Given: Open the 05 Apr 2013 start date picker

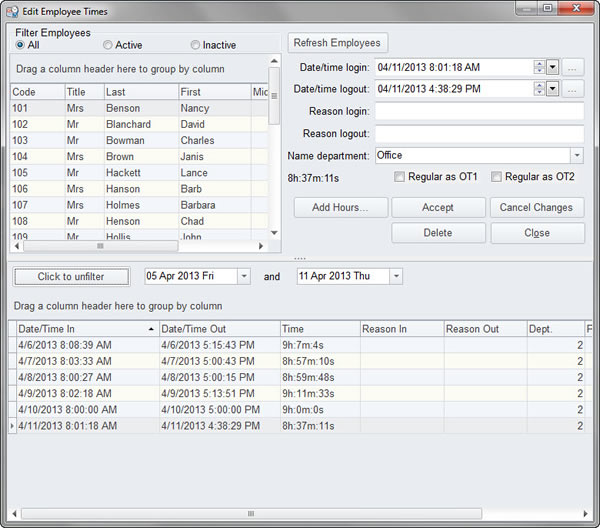Looking at the screenshot, I should point(243,276).
